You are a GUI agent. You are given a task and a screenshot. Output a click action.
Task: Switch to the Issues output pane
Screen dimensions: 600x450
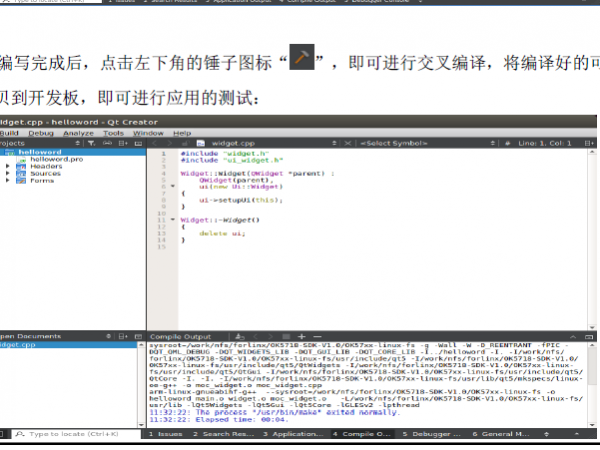point(165,435)
